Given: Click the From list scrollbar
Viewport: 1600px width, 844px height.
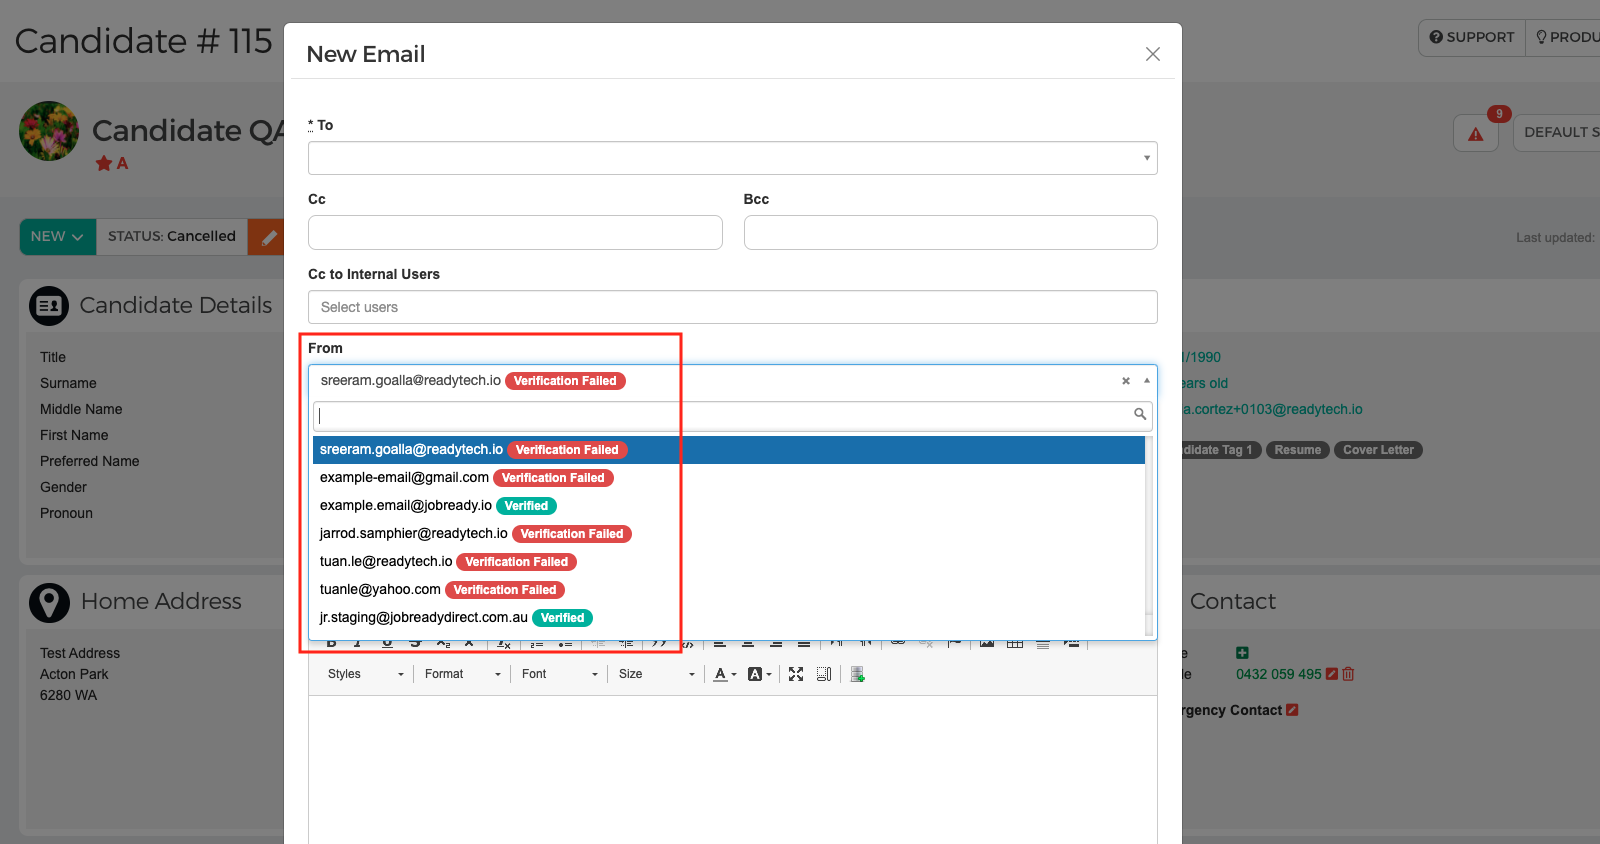Looking at the screenshot, I should click(1149, 535).
